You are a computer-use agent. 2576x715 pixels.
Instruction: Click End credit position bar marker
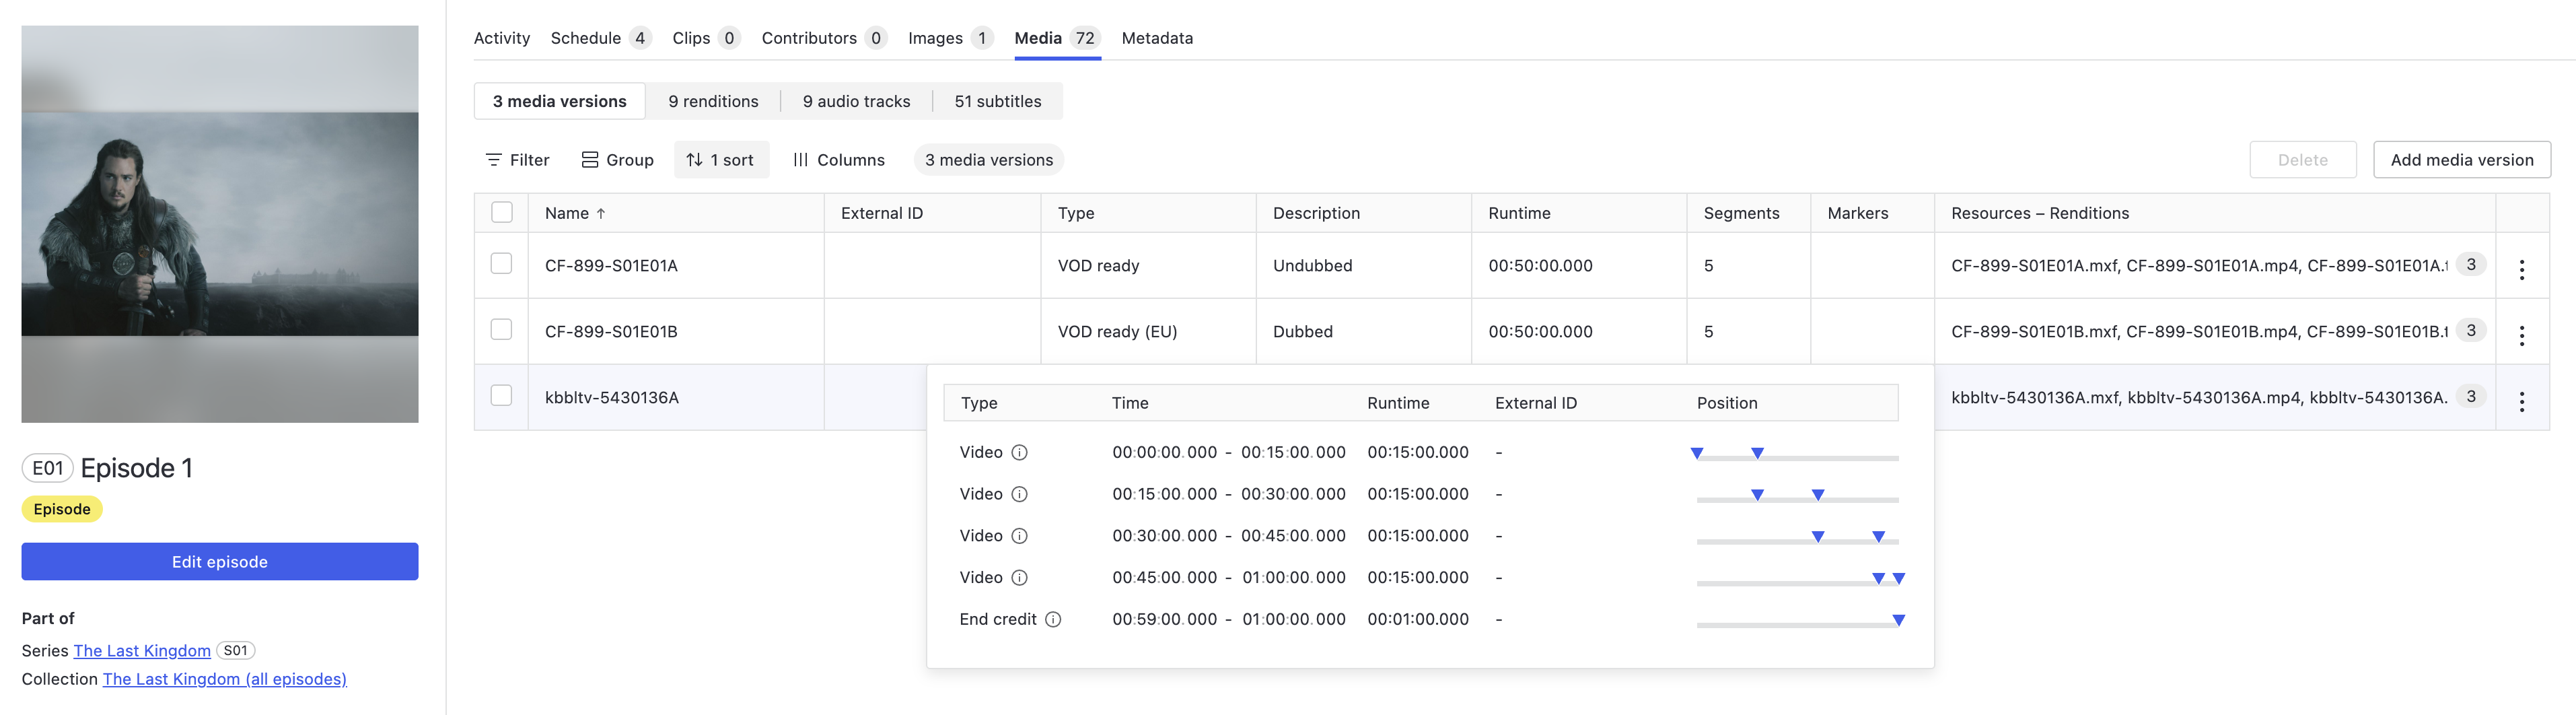click(1899, 621)
